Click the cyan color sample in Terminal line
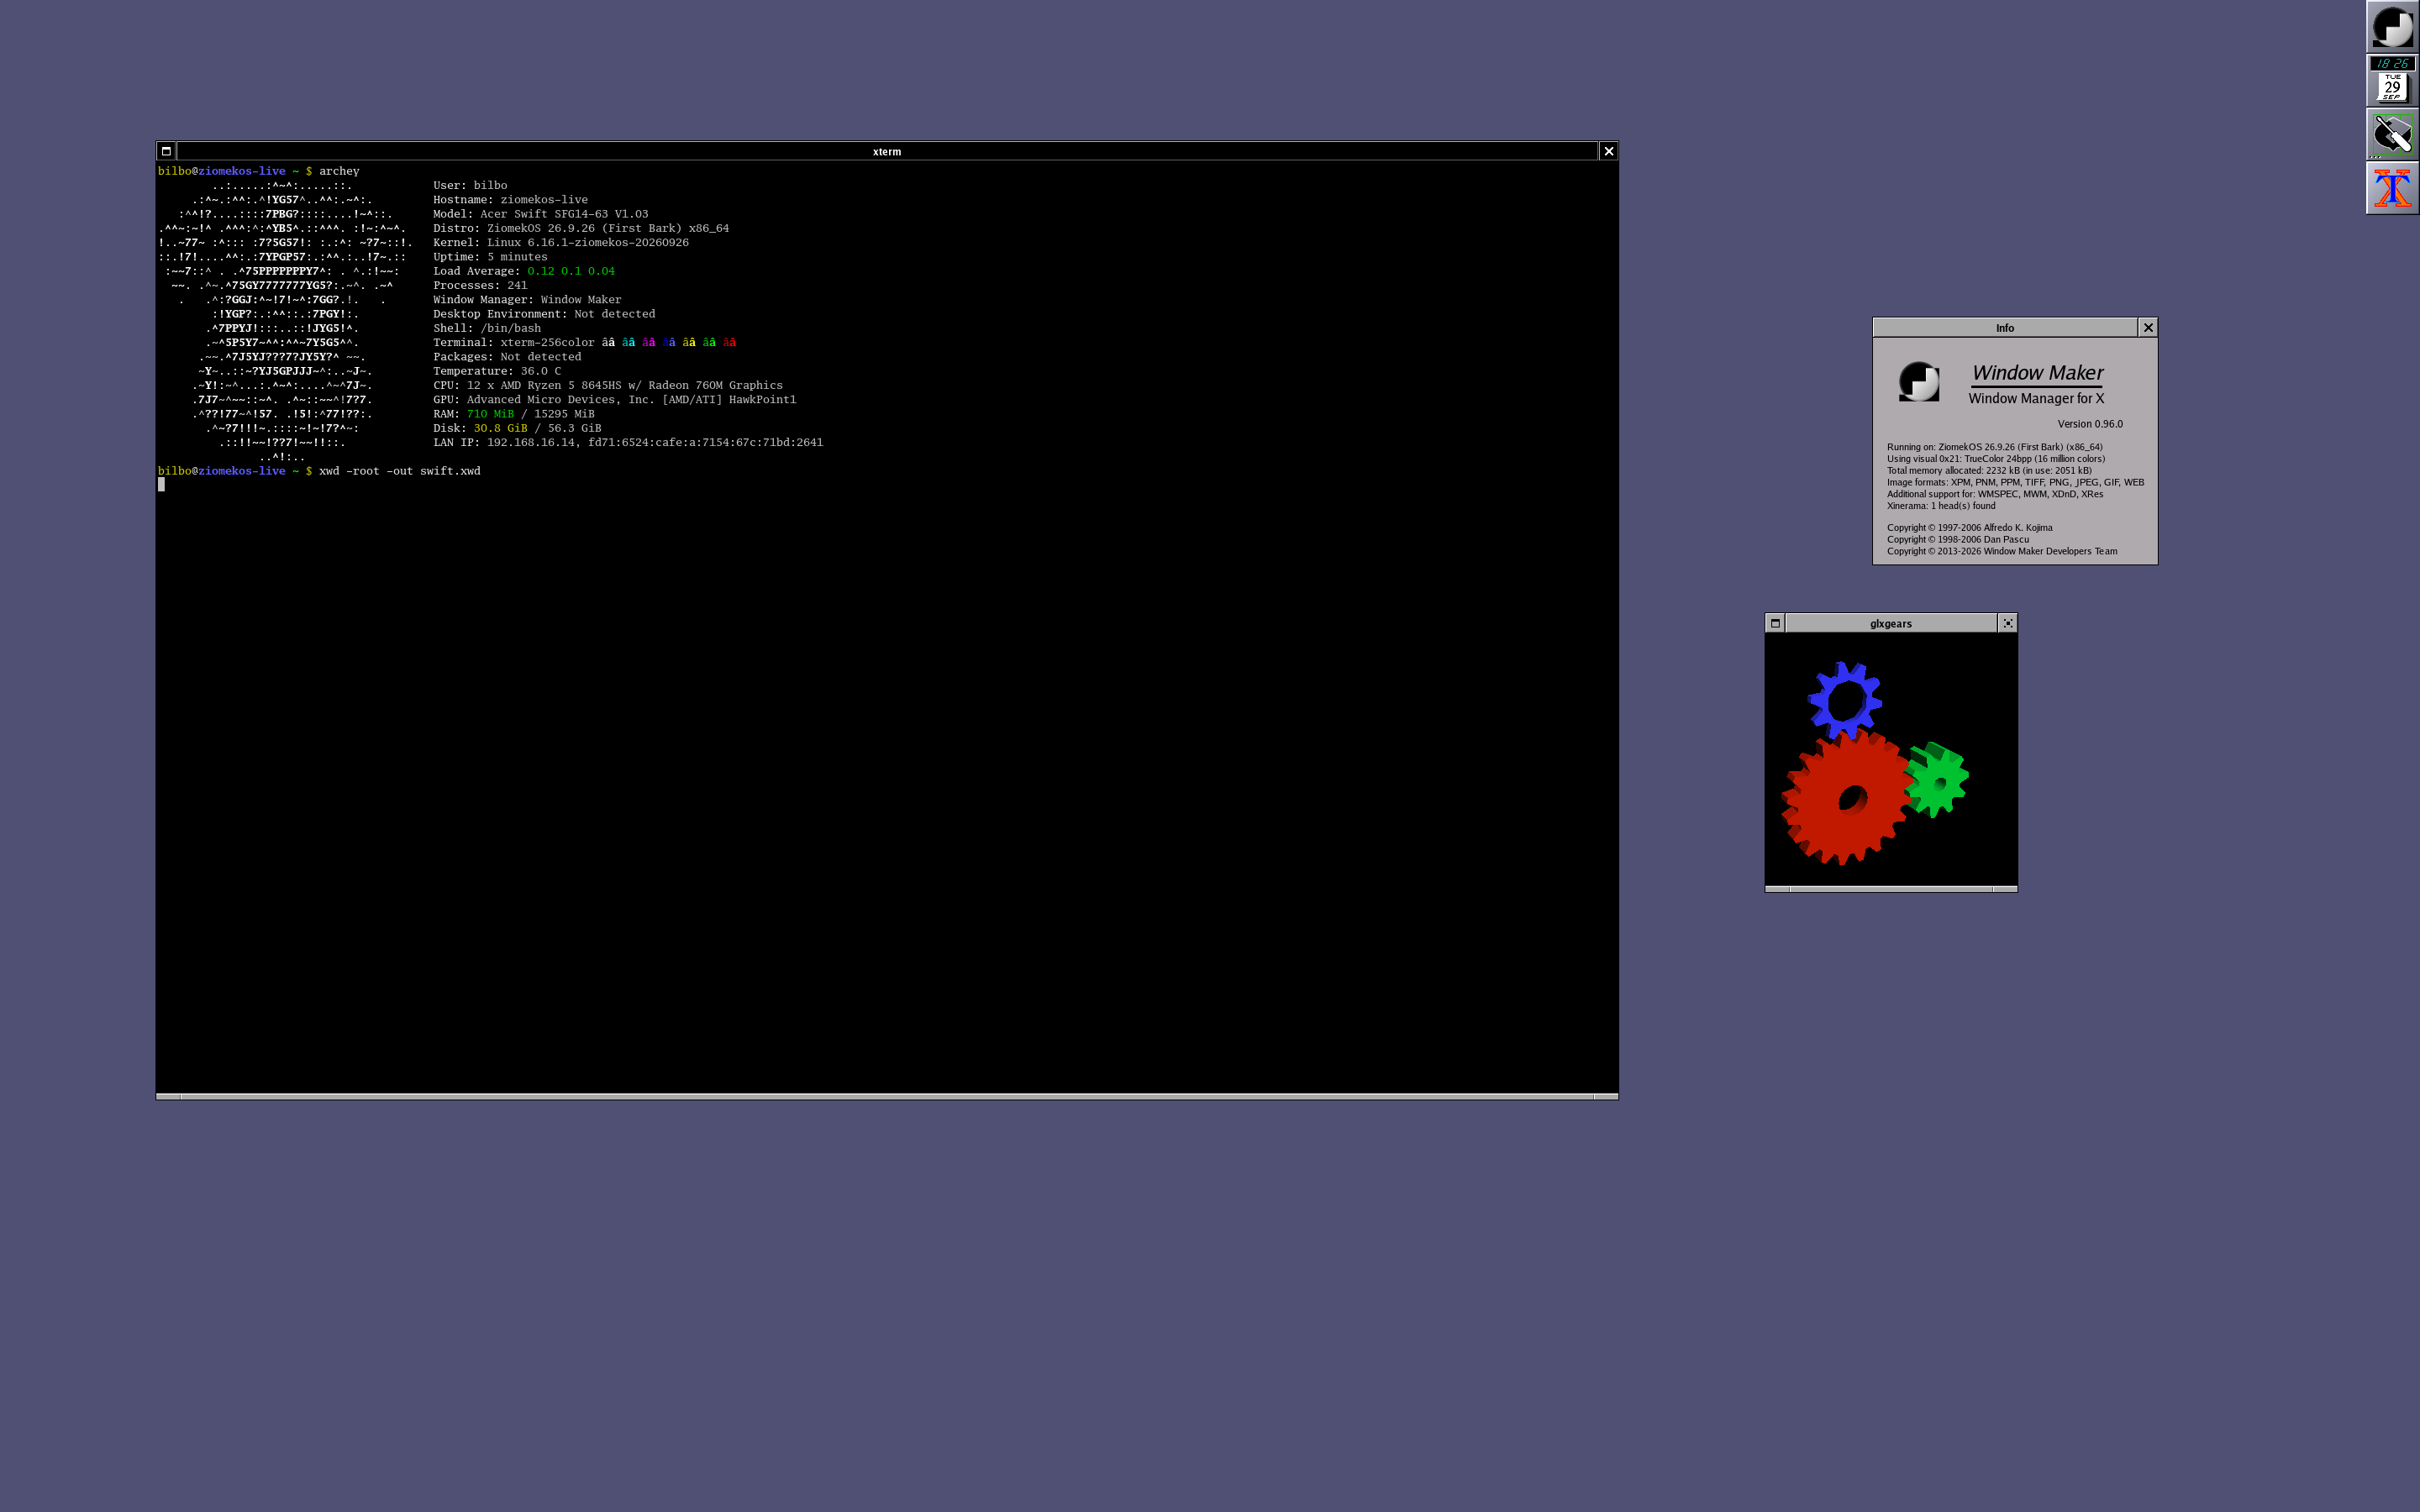Screen dimensions: 2420x1512 (628, 342)
